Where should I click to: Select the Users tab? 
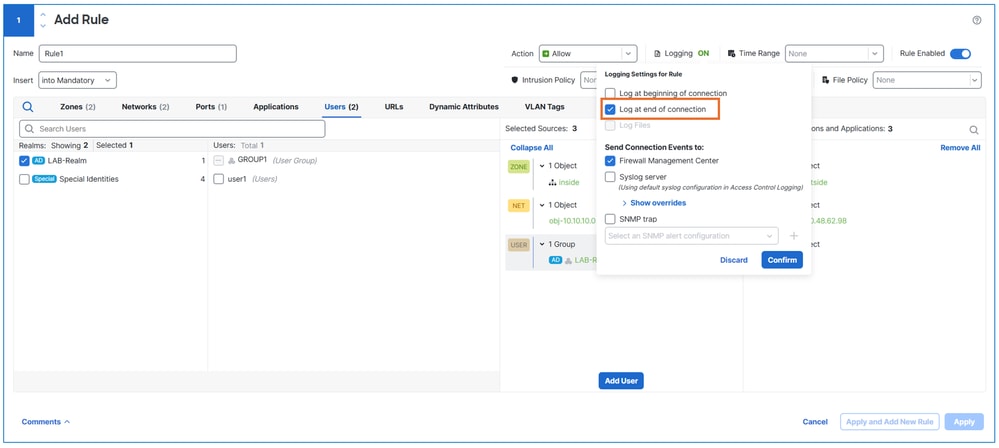[x=341, y=107]
